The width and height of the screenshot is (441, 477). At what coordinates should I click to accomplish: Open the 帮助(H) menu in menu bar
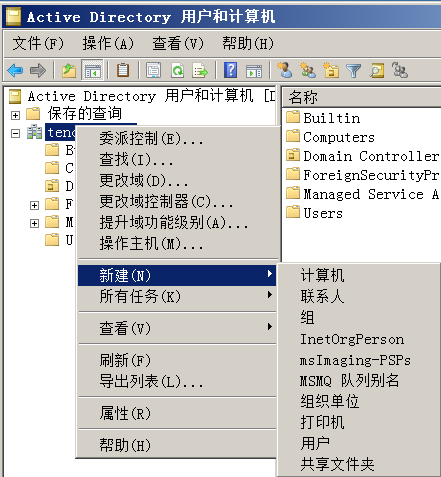click(248, 44)
